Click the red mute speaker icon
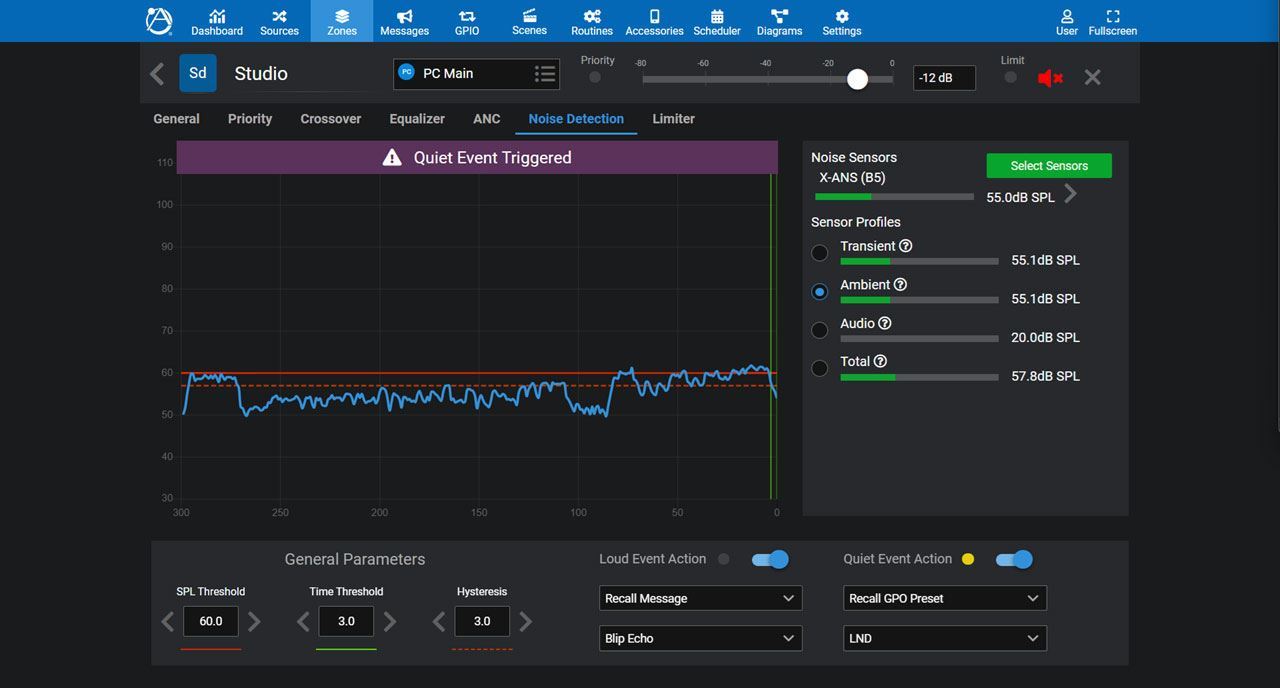Viewport: 1280px width, 688px height. pos(1049,77)
